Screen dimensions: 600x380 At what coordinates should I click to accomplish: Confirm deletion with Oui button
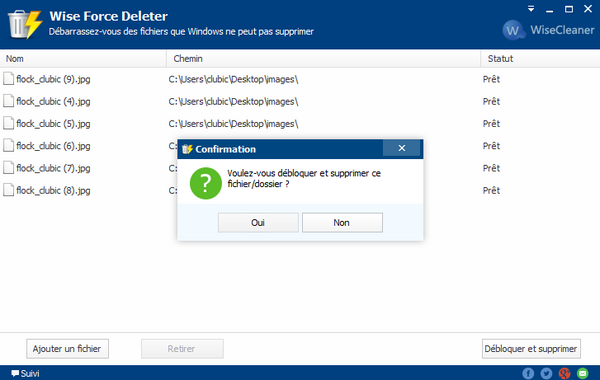point(258,223)
